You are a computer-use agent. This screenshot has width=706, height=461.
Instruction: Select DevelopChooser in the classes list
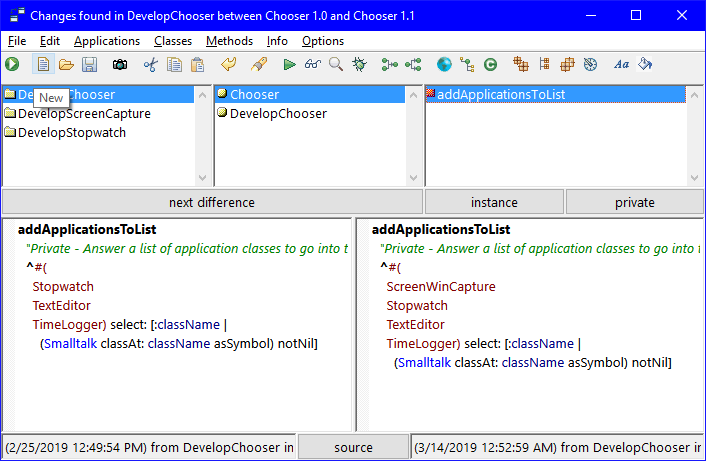[278, 114]
